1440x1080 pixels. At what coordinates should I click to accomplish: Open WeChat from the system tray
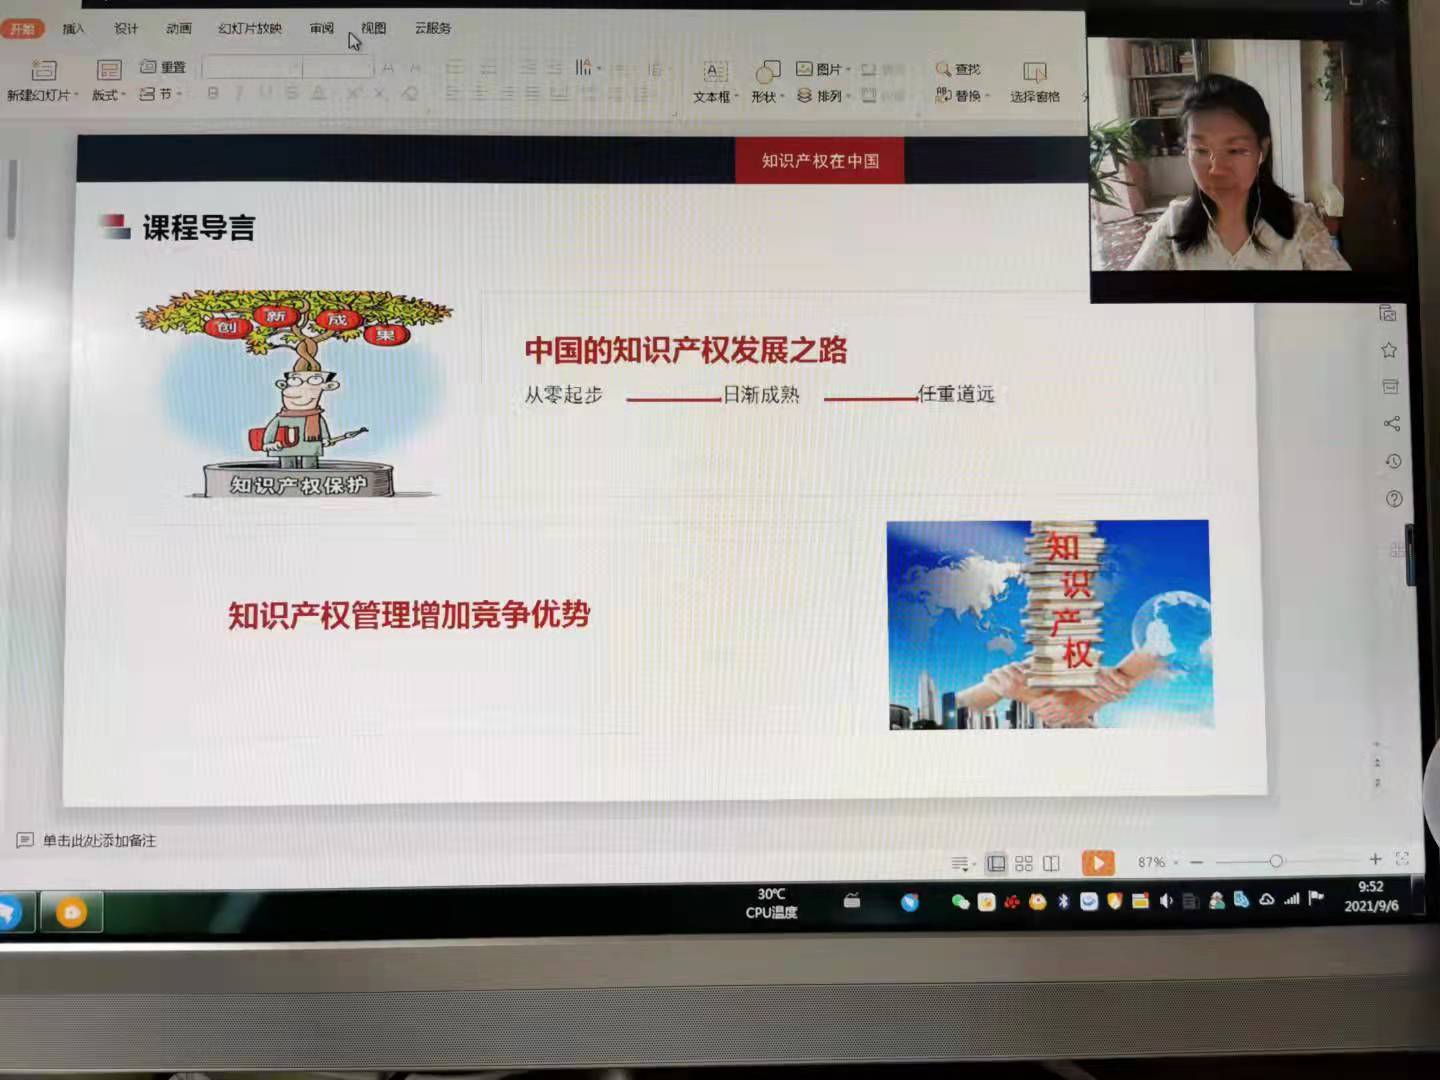coord(960,902)
